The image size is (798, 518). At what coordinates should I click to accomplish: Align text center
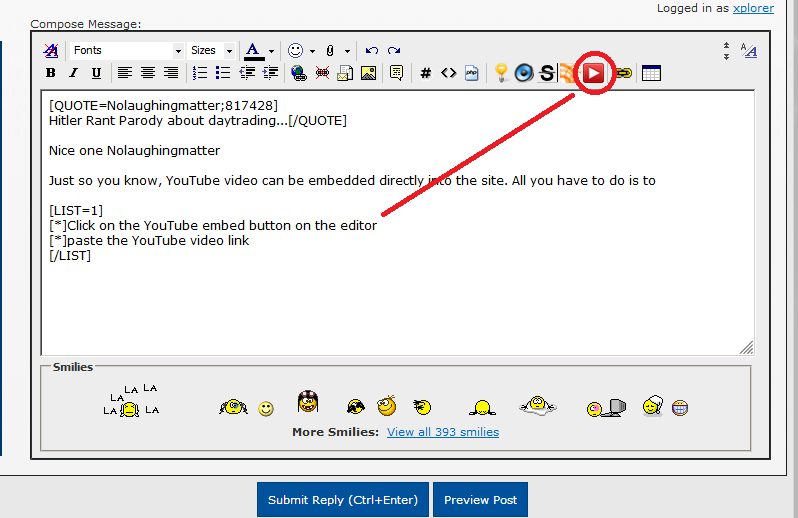[148, 73]
